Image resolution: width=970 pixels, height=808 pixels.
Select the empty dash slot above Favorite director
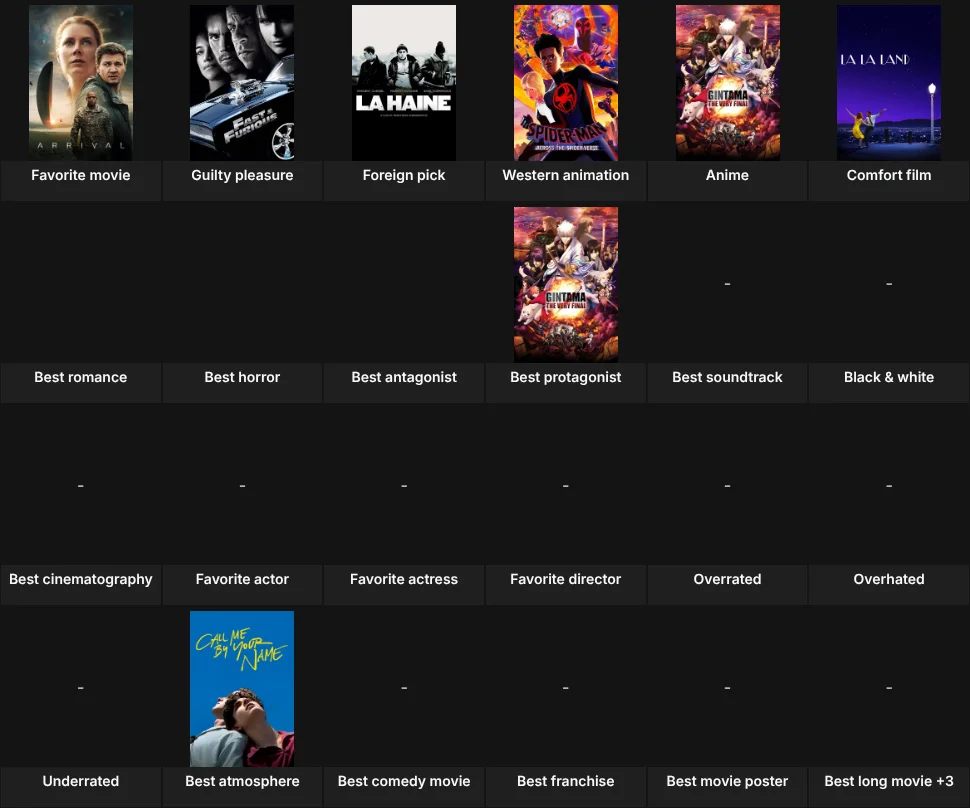[x=565, y=486]
